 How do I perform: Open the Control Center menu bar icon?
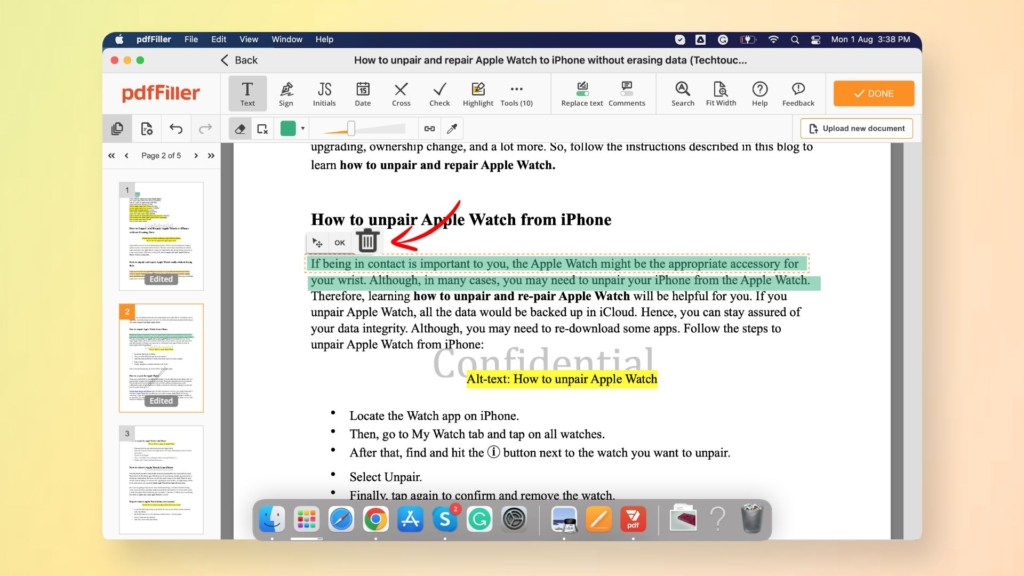pos(816,39)
